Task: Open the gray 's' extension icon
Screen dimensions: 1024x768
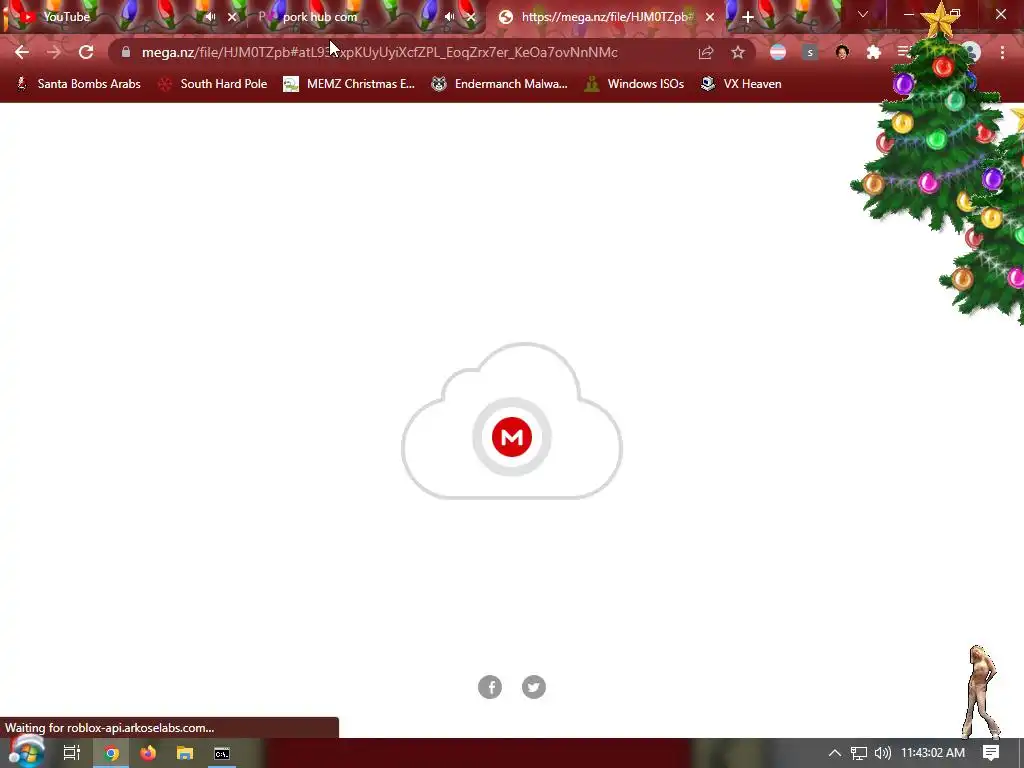Action: tap(810, 52)
